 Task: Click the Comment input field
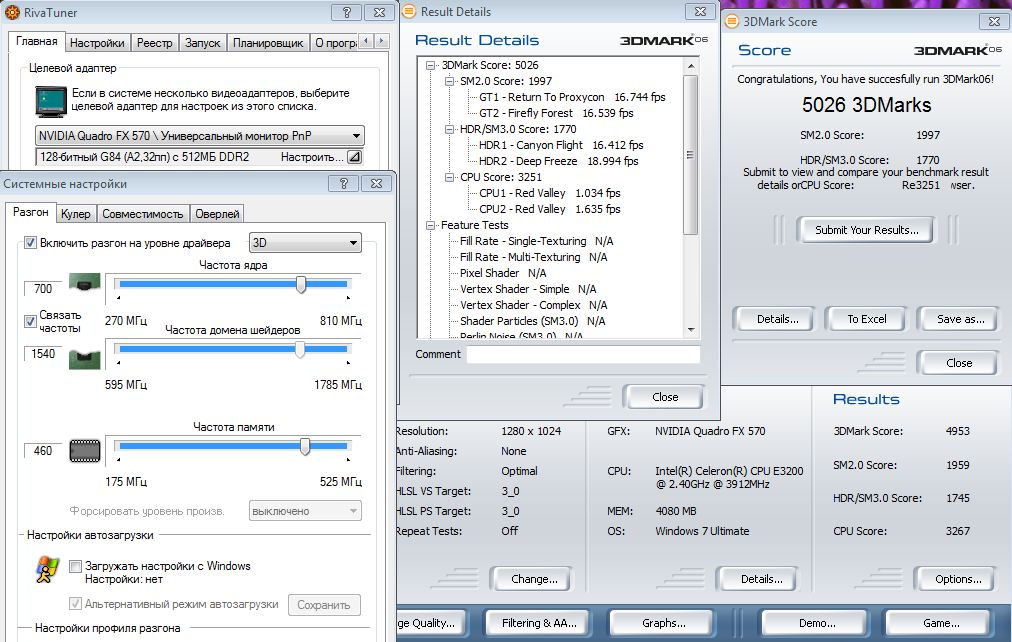pyautogui.click(x=583, y=354)
